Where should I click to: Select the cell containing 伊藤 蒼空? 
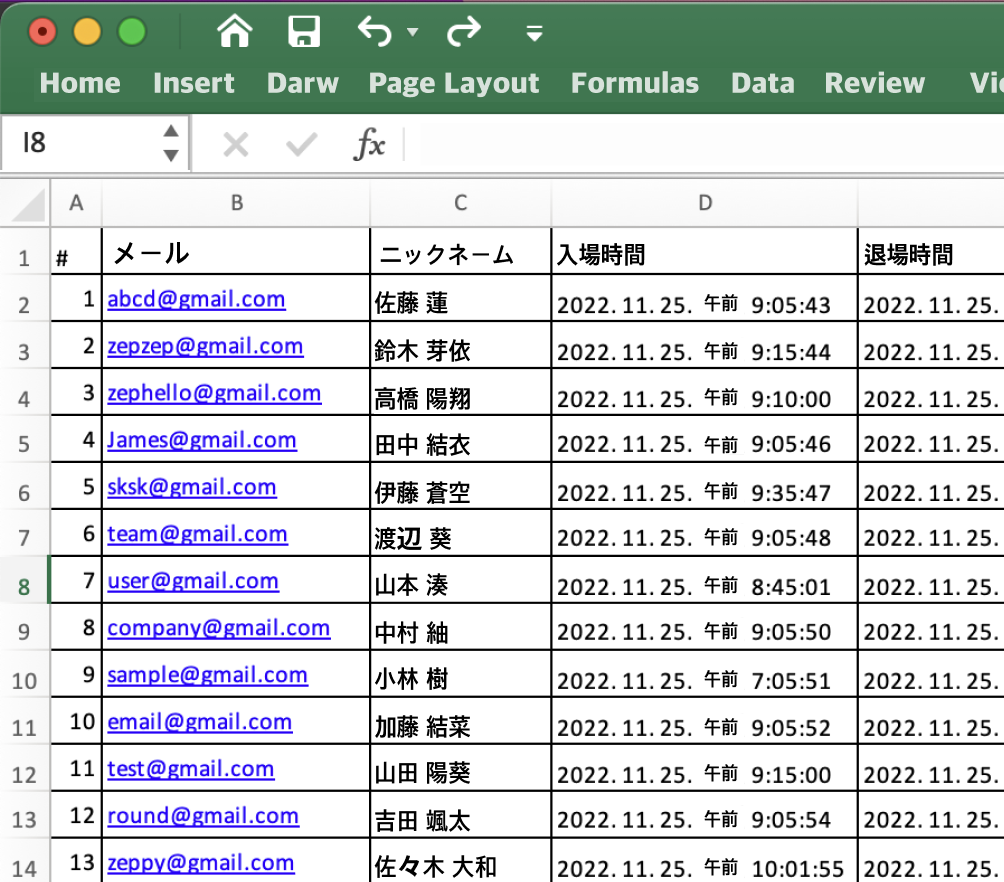460,486
